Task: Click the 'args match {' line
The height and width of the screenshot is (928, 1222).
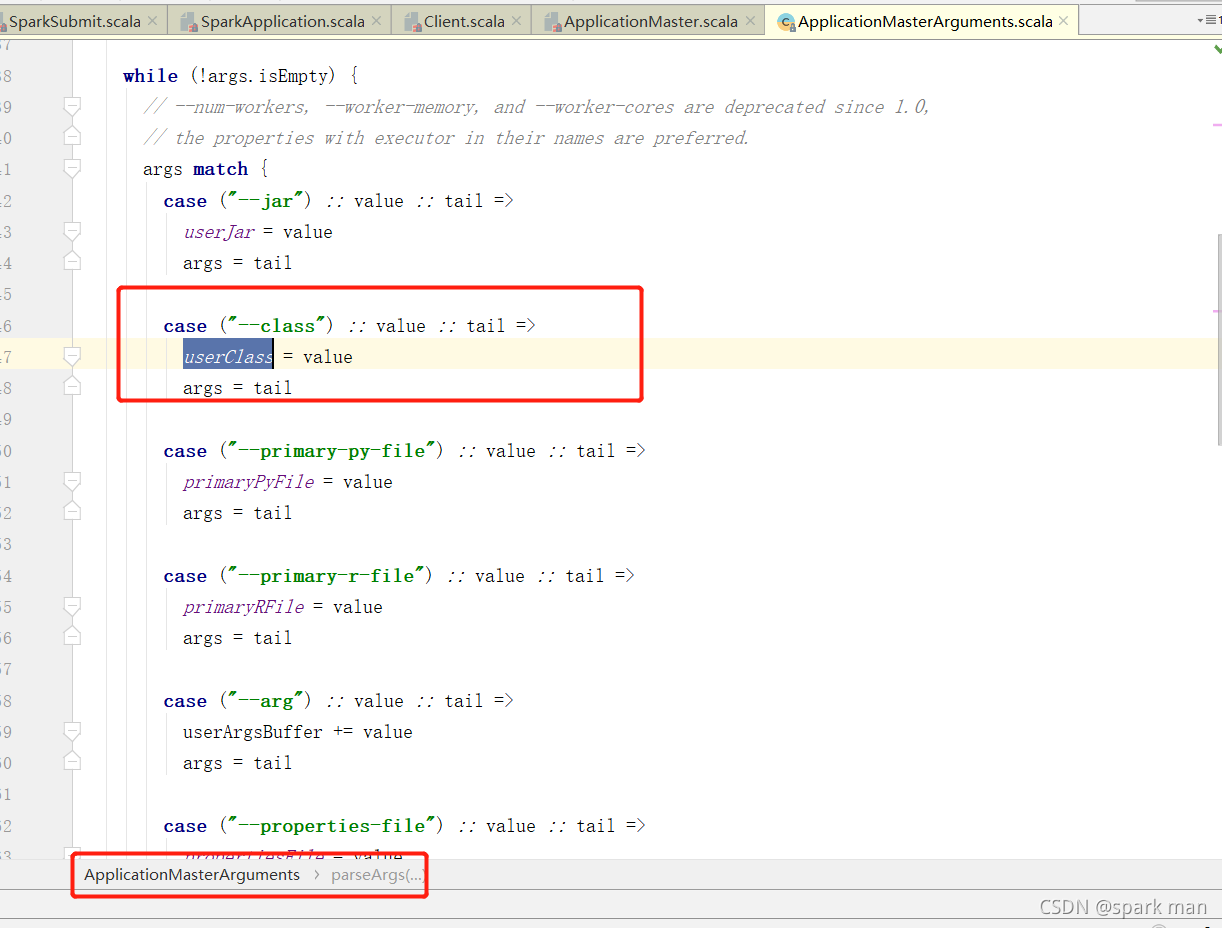Action: coord(206,169)
